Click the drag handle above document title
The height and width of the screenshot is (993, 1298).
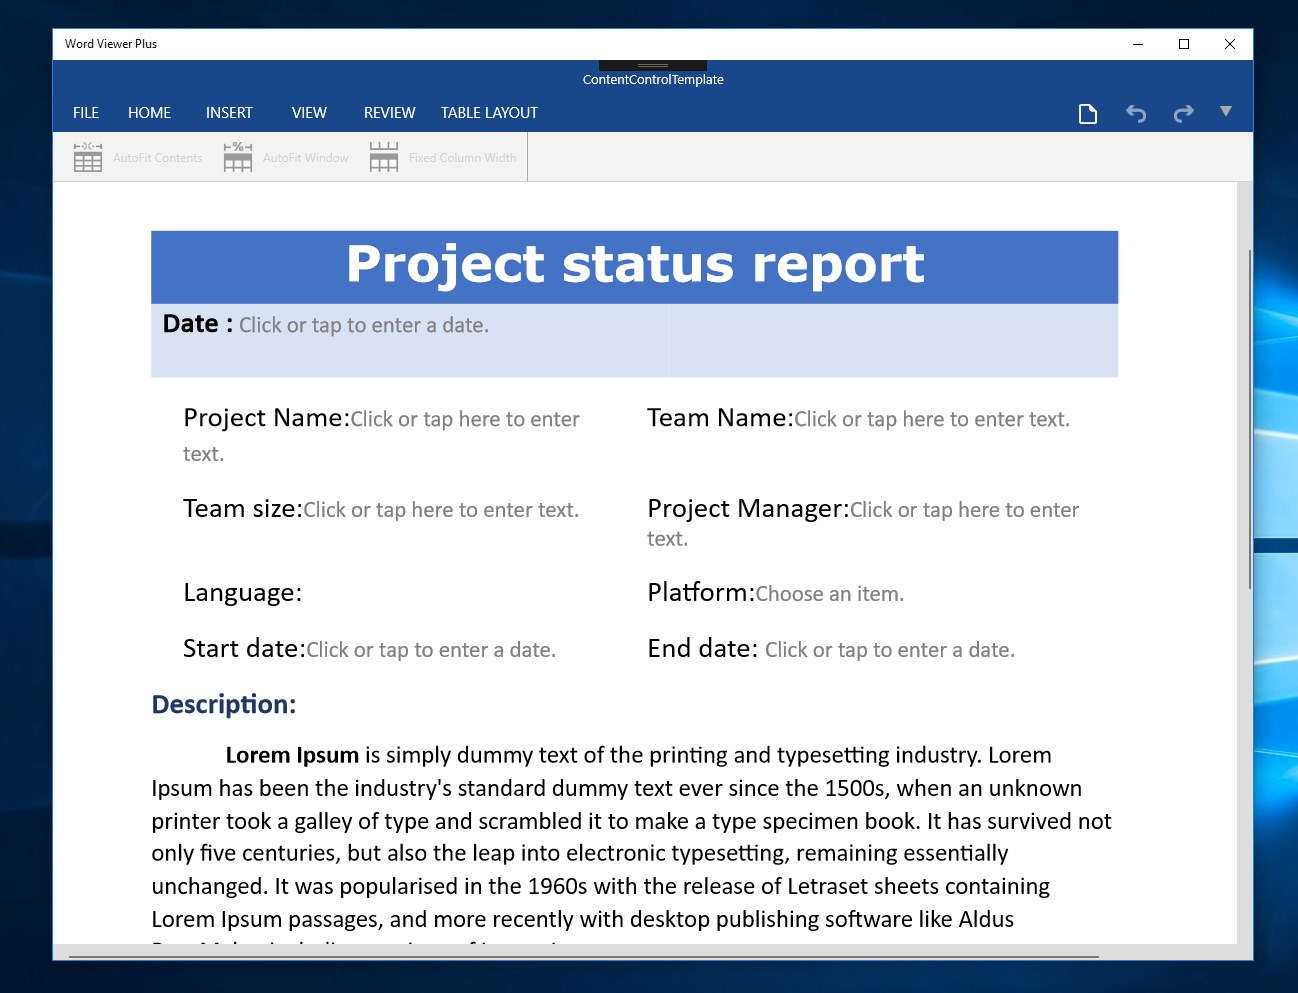tap(653, 65)
